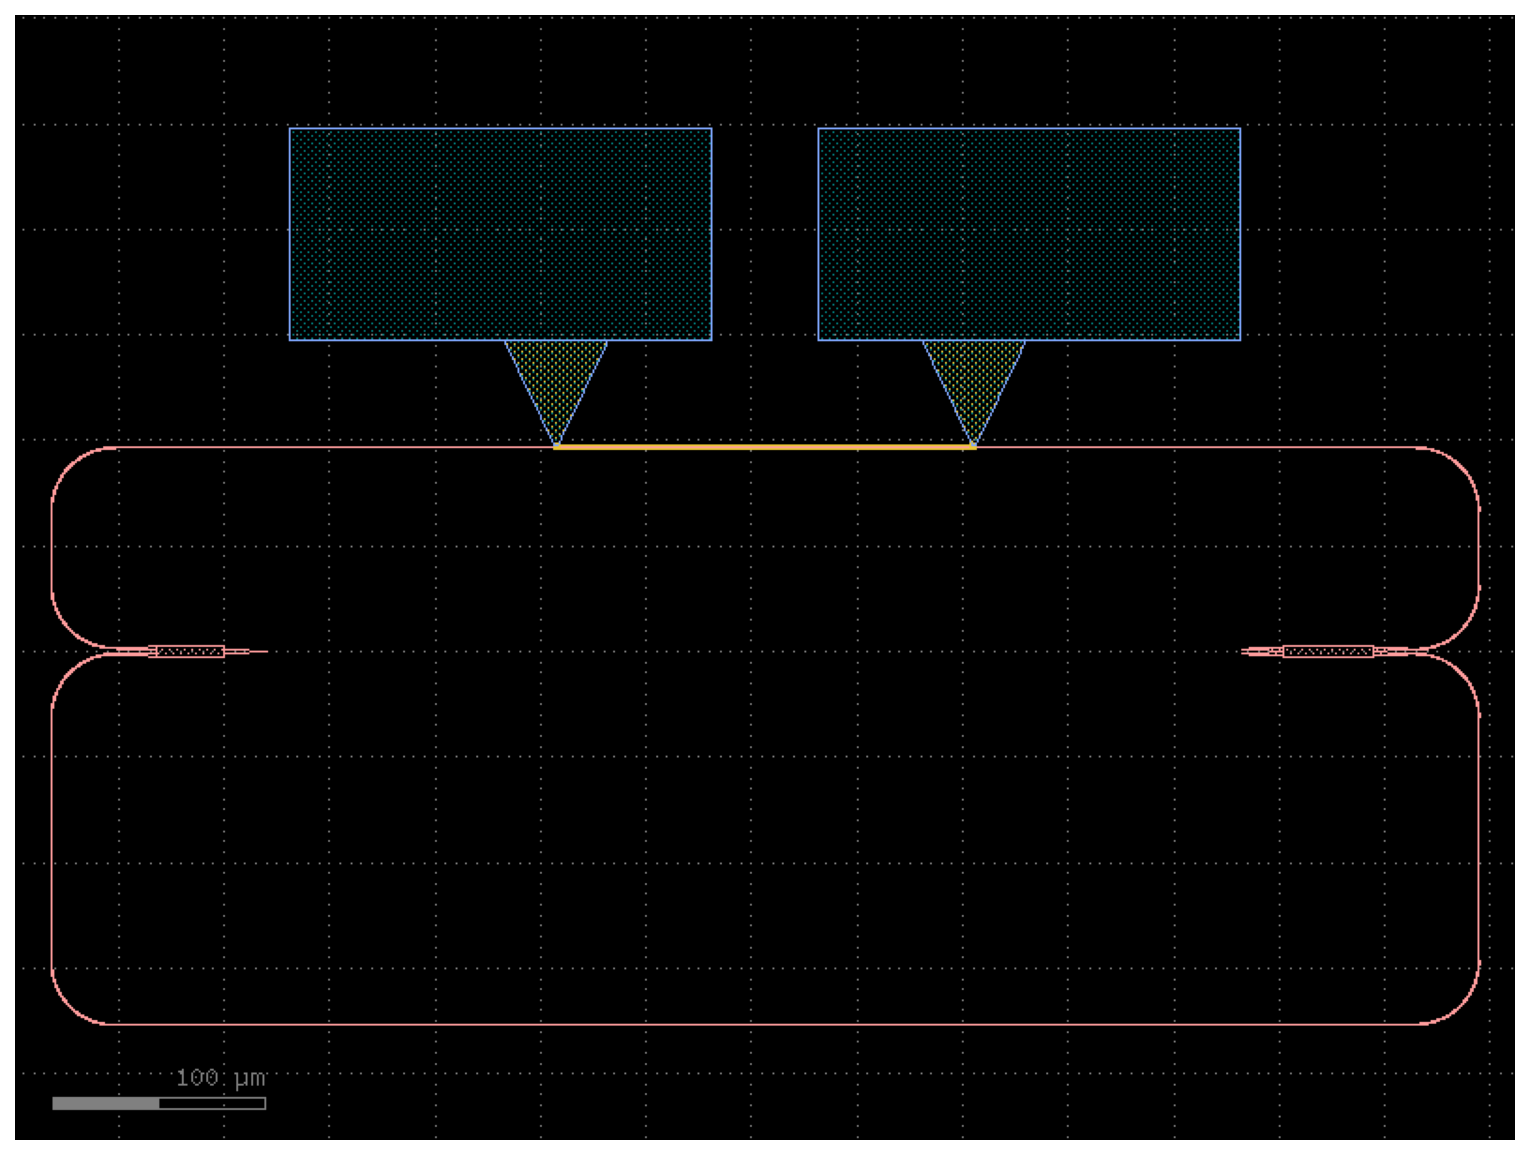This screenshot has width=1530, height=1155.
Task: Click the left splitter component on the waveguide
Action: tap(190, 652)
